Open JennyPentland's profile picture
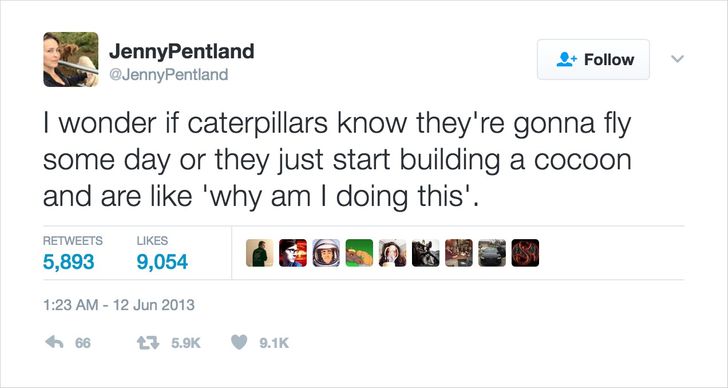This screenshot has width=728, height=388. click(71, 59)
